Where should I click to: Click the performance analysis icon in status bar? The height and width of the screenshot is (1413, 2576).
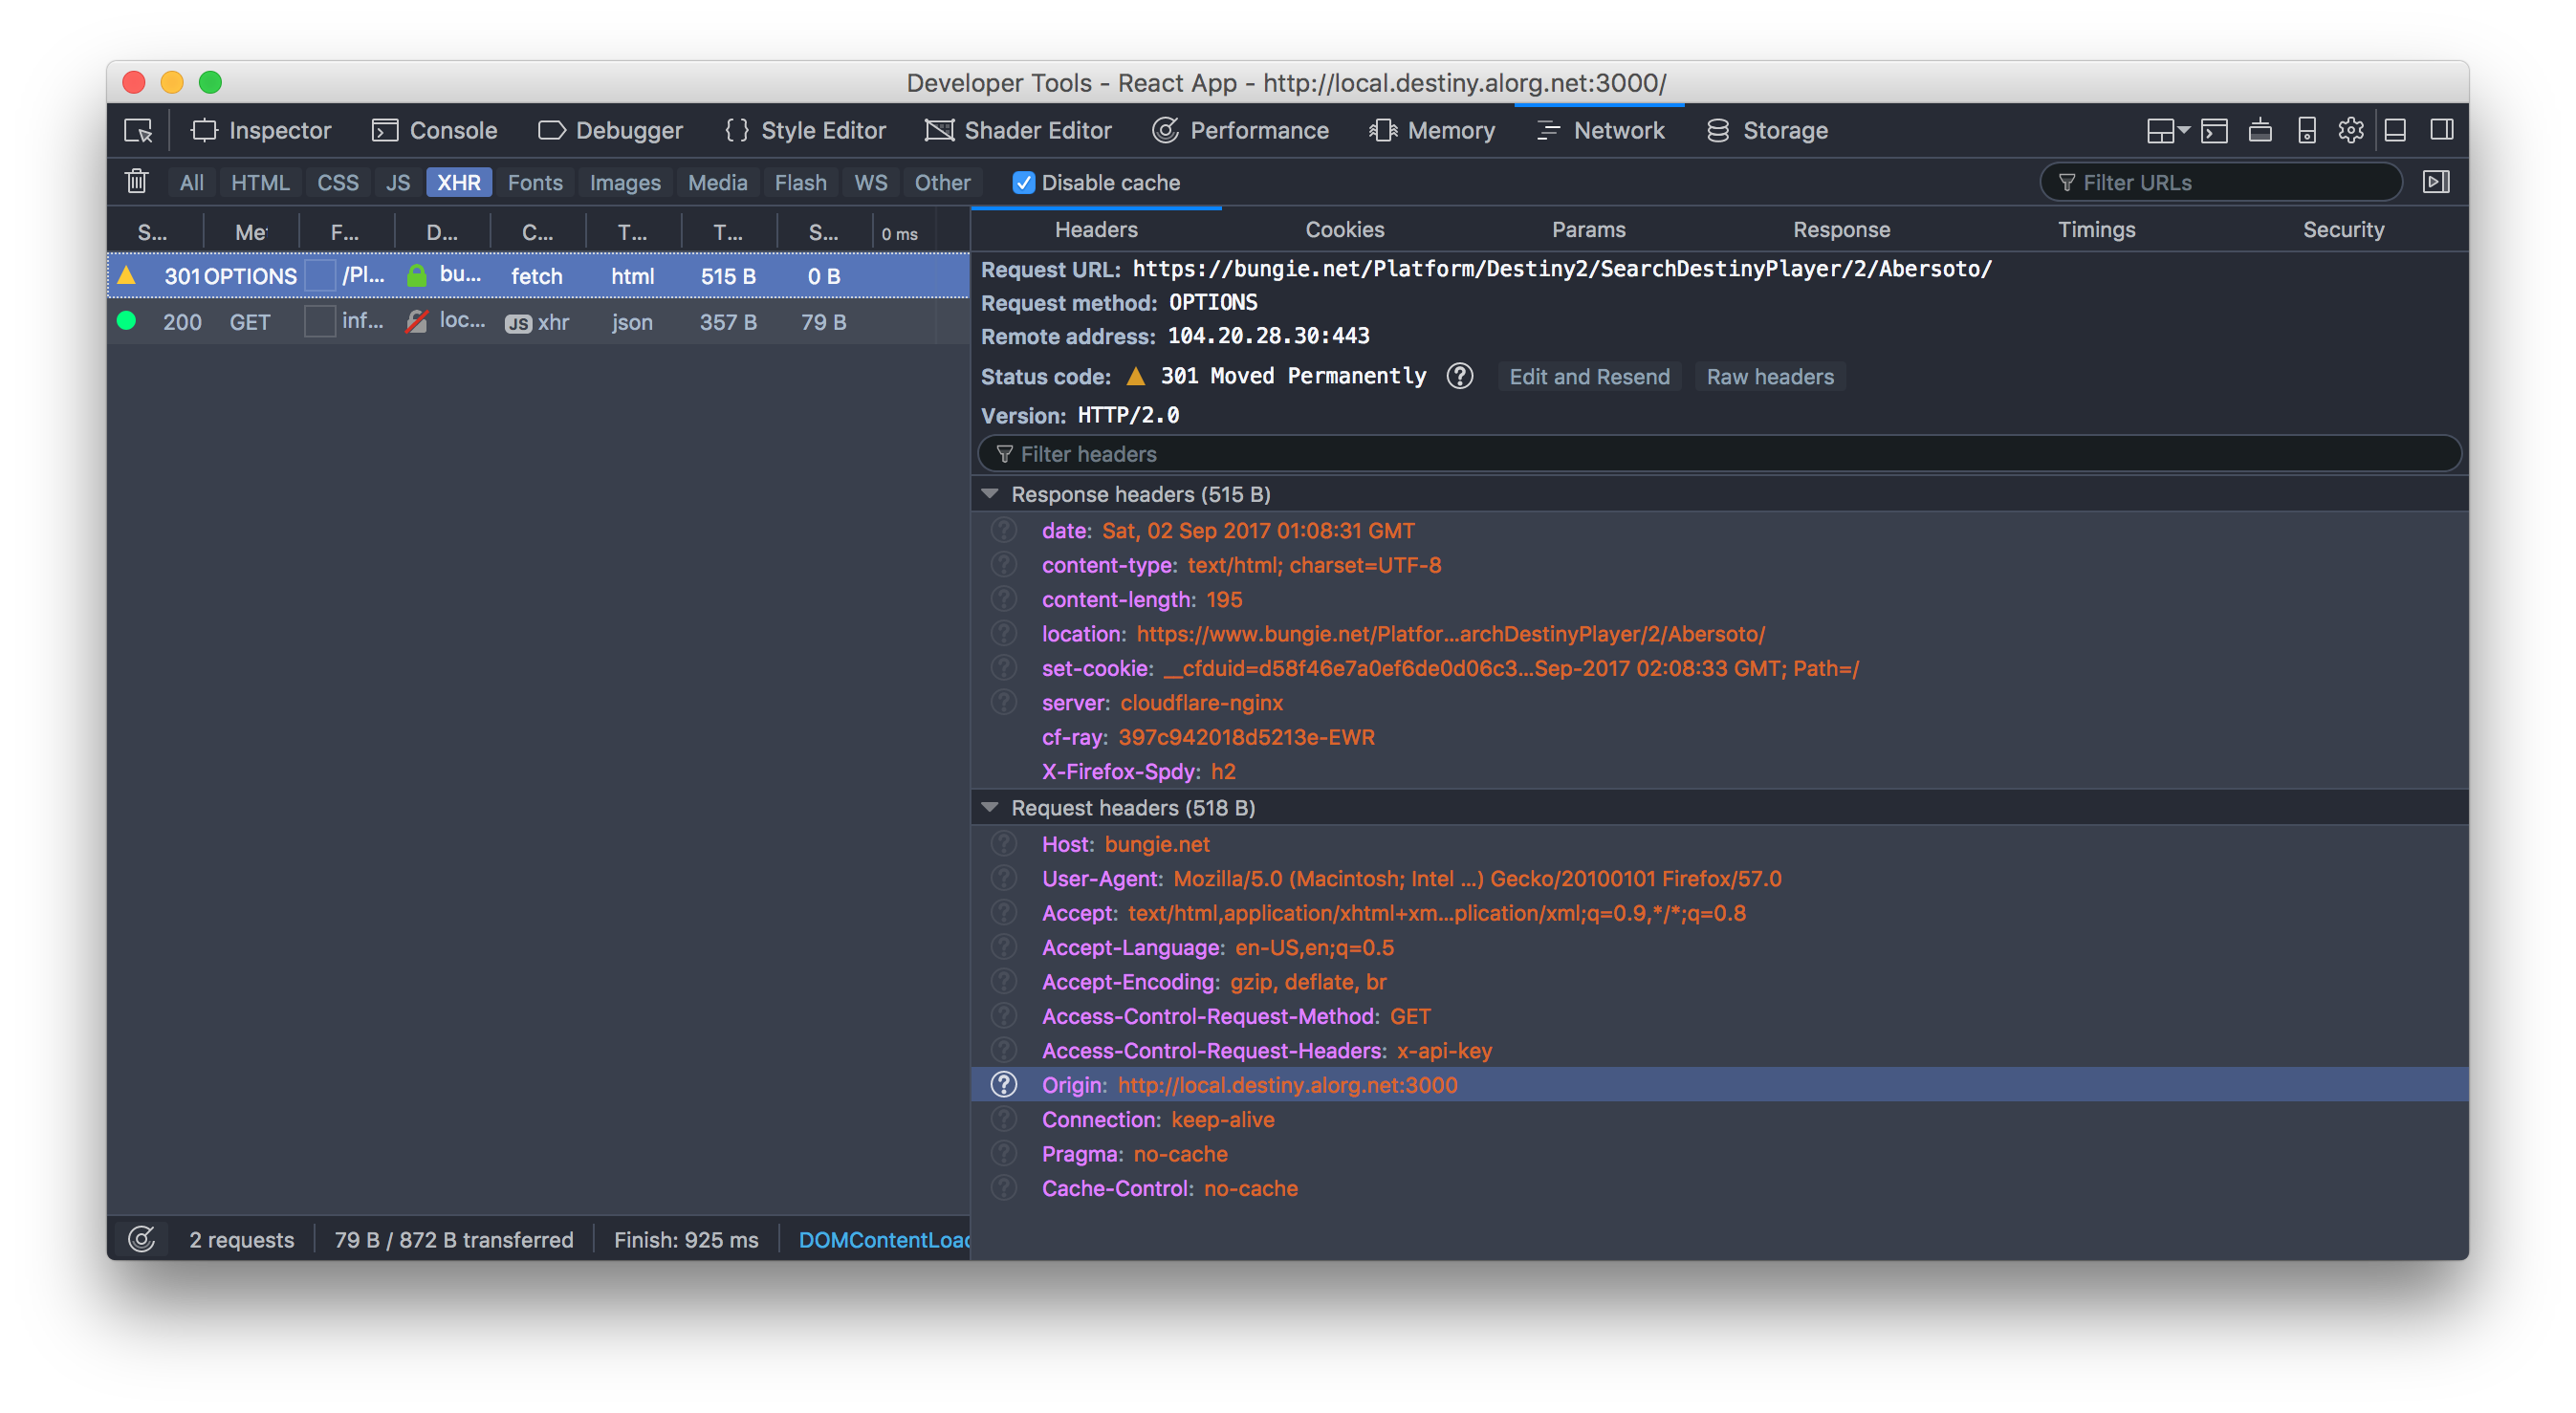click(x=142, y=1239)
